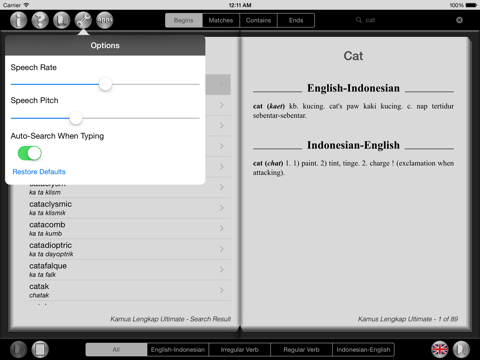Open the catak entry

click(x=130, y=290)
